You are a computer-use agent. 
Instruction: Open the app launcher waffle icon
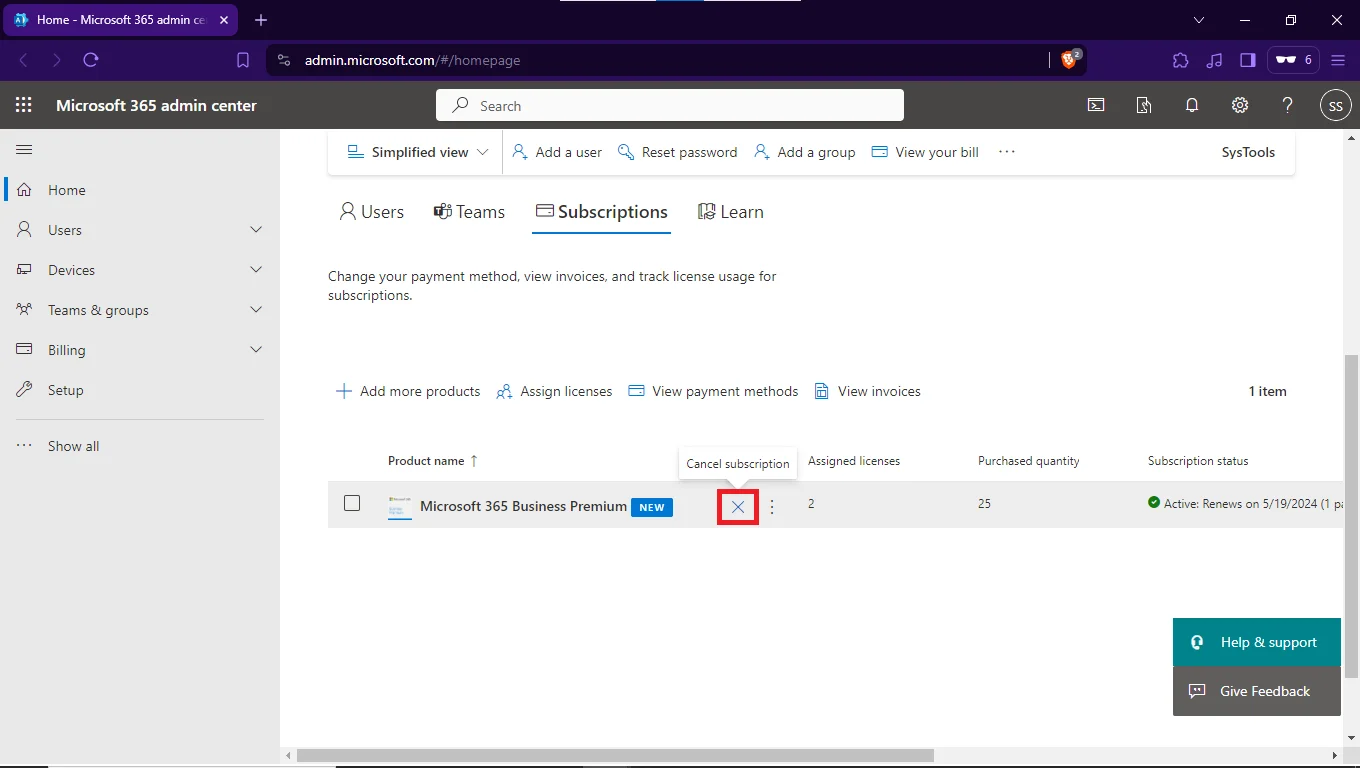[x=24, y=105]
